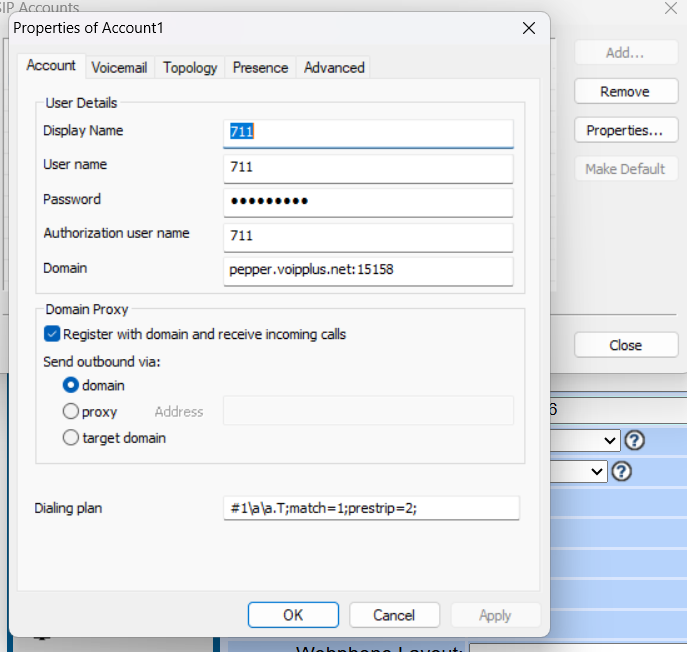Focus the Dialing plan text field
The image size is (687, 652).
point(371,508)
